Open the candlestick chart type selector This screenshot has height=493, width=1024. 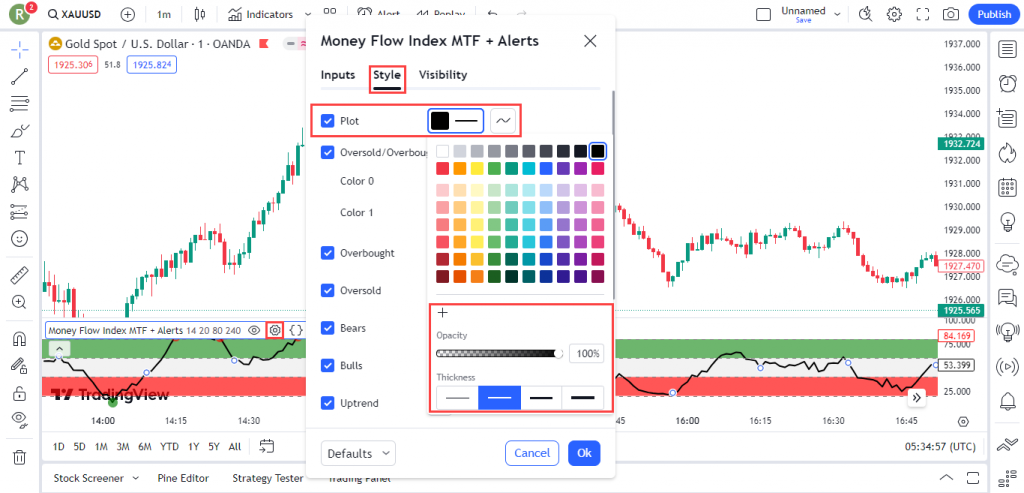200,14
